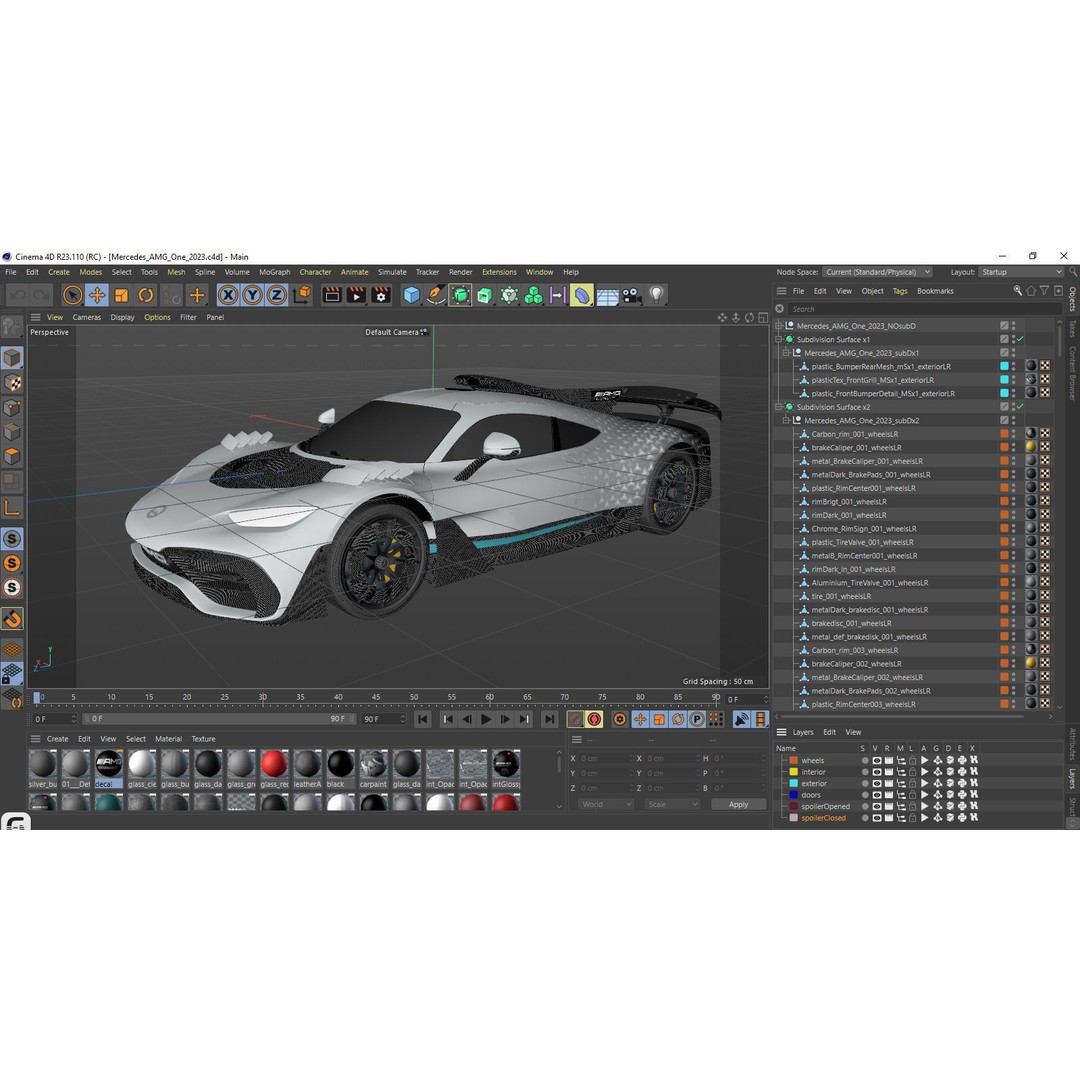Select the Live Selection arrow tool

72,295
